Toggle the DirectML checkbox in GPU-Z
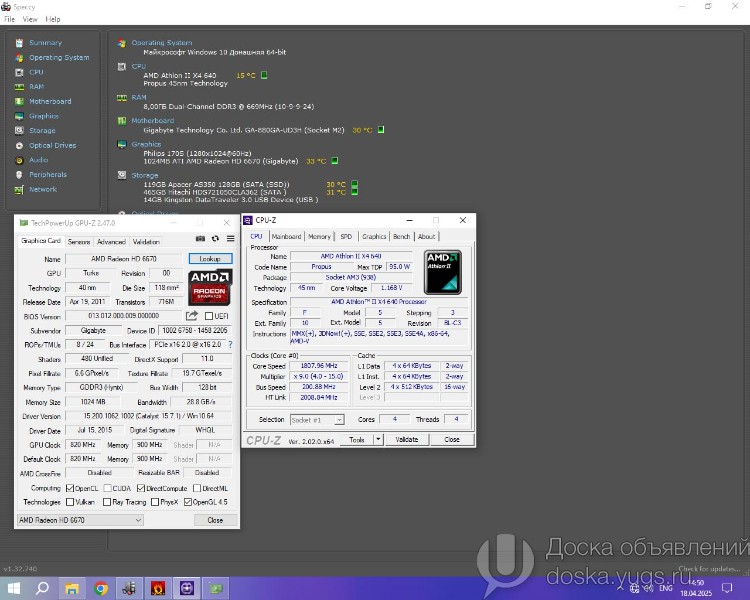The width and height of the screenshot is (750, 600). 197,489
